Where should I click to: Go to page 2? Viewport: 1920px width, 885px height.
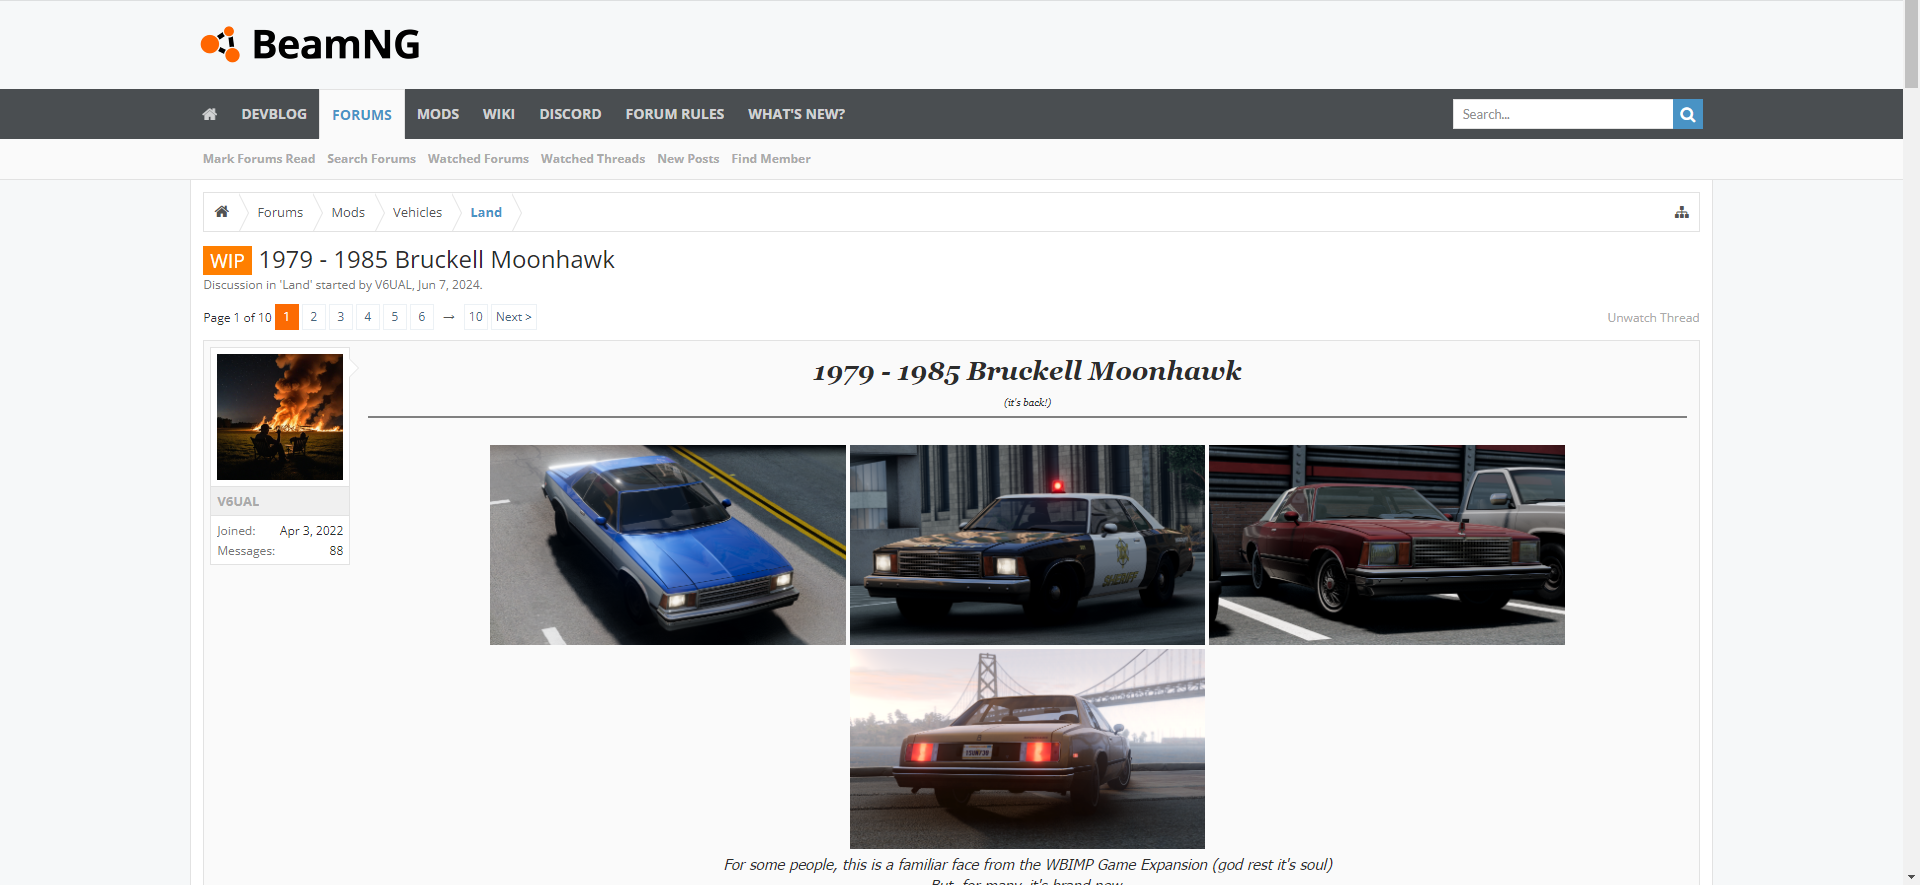click(x=314, y=317)
